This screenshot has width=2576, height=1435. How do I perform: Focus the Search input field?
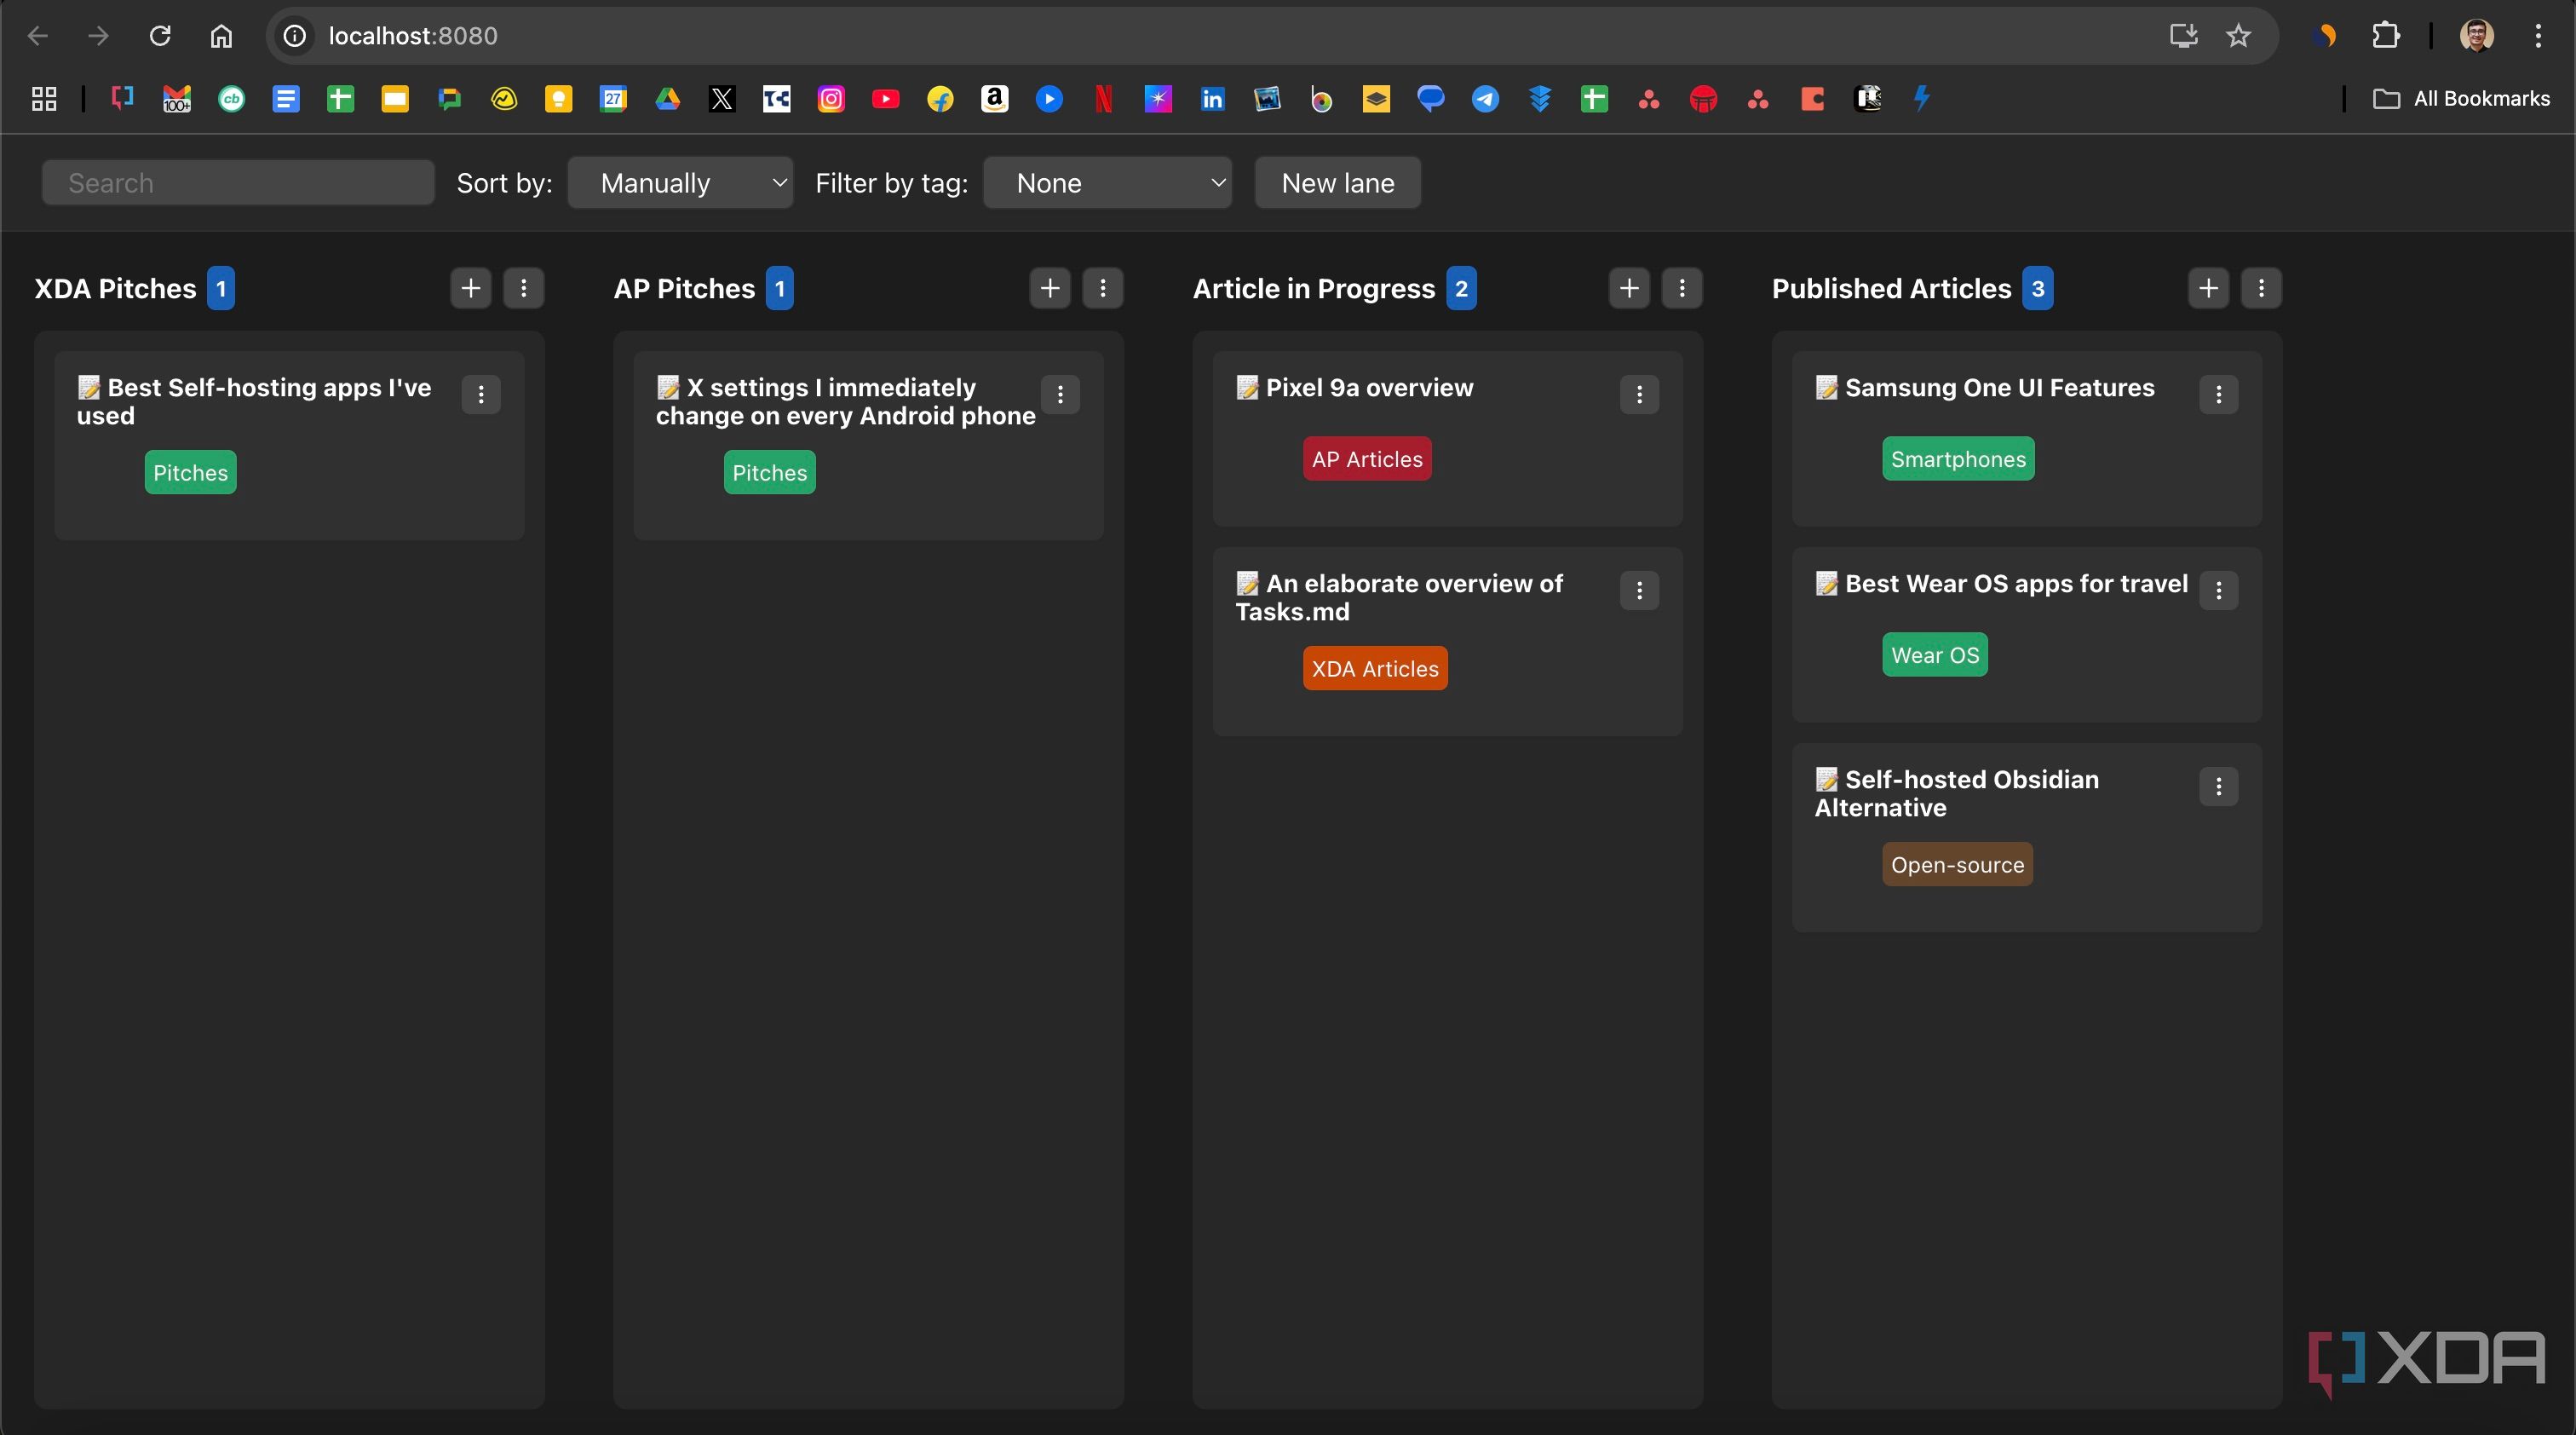[238, 182]
